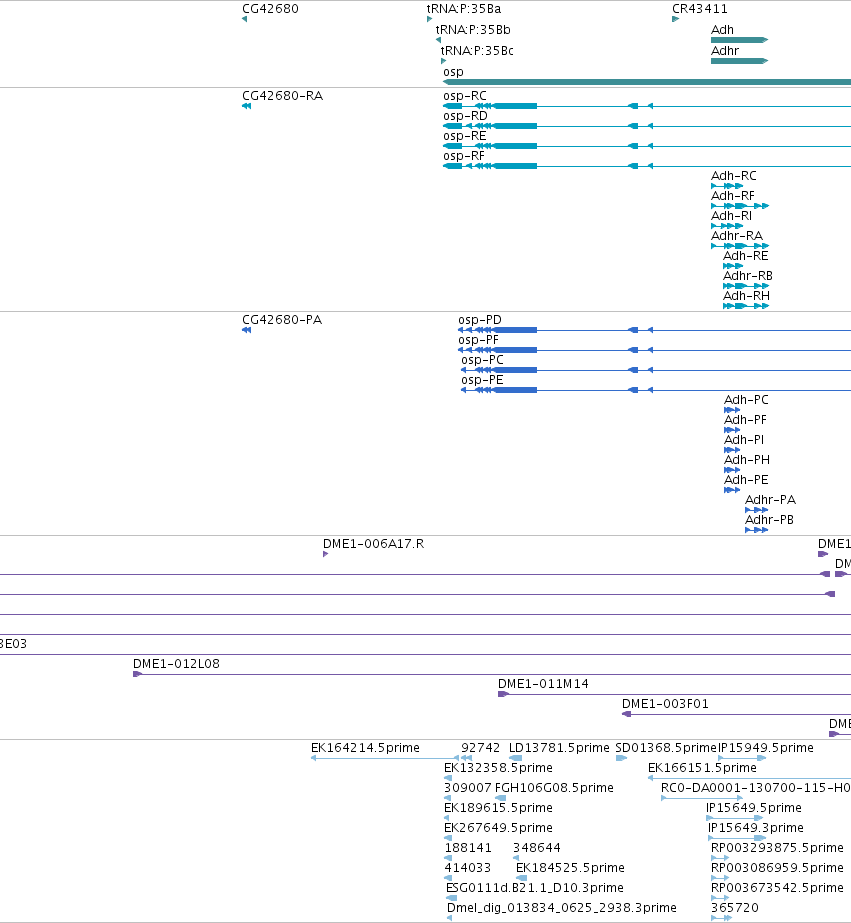Select the tRNA:P:35Bb gene label
Screen dimensions: 851x923
tap(473, 30)
